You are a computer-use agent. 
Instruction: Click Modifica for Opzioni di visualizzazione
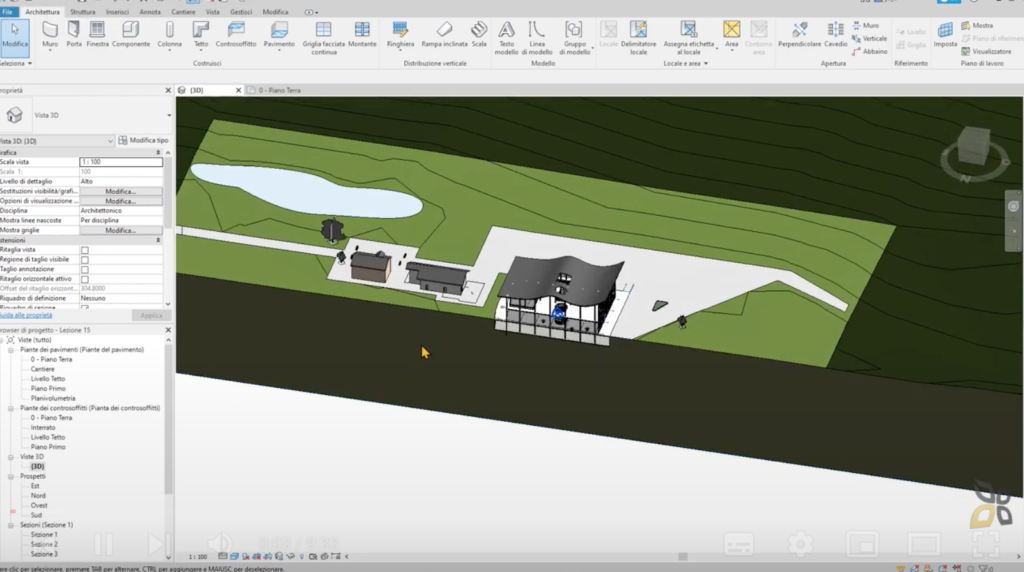[121, 201]
